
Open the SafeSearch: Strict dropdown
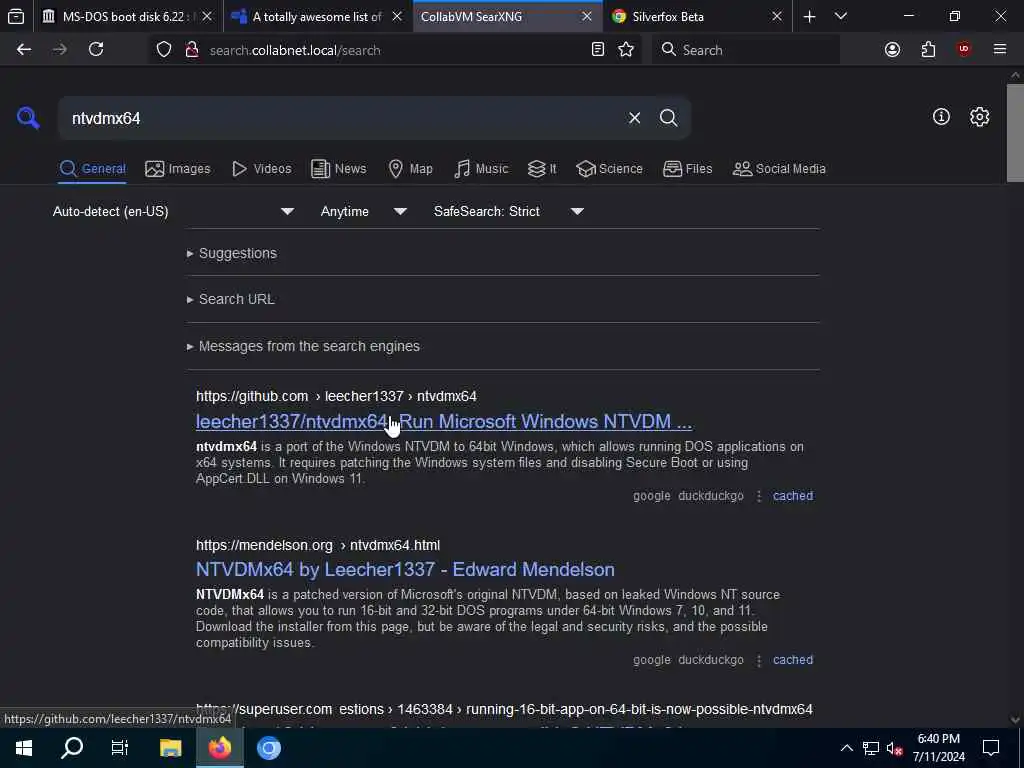coord(509,212)
